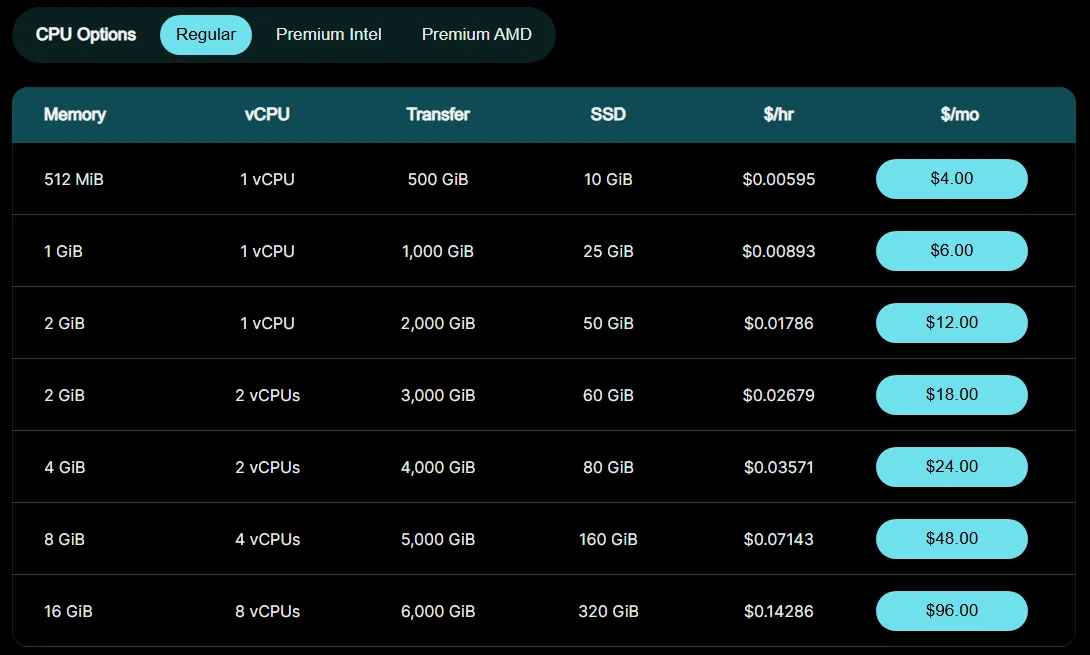Click the 1,000 GiB transfer cell

point(438,252)
